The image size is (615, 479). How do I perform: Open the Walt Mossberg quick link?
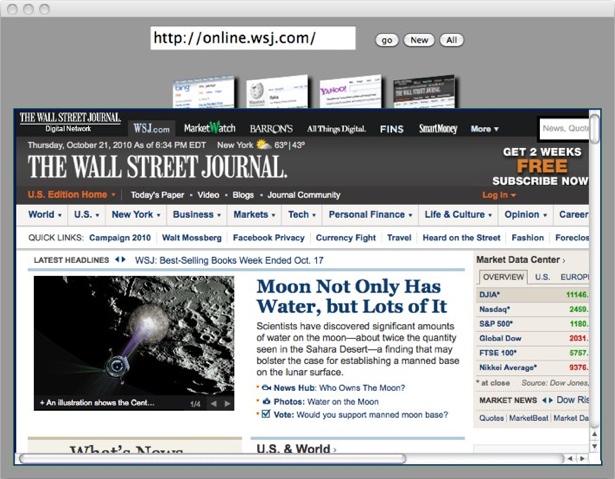(192, 238)
